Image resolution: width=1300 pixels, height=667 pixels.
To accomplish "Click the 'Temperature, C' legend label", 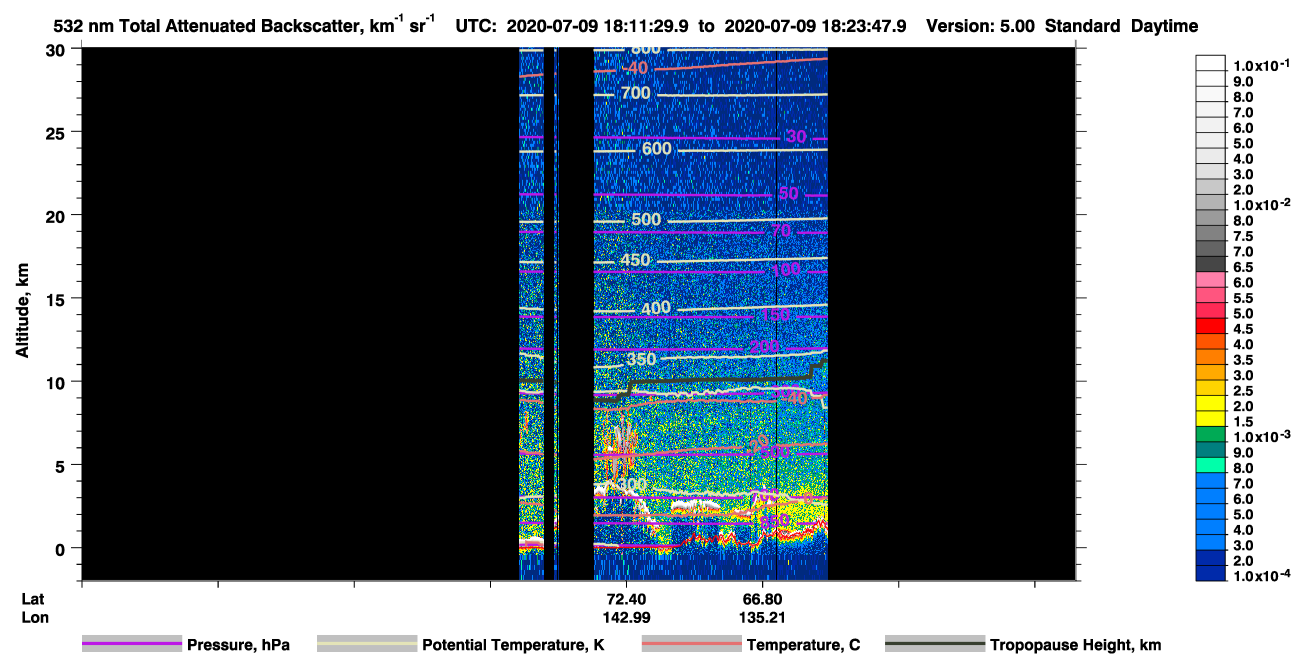I will [803, 645].
